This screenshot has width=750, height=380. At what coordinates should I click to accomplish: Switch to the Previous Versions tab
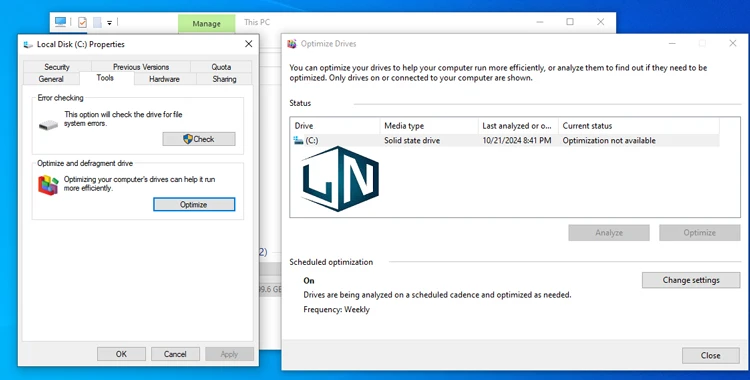point(141,67)
